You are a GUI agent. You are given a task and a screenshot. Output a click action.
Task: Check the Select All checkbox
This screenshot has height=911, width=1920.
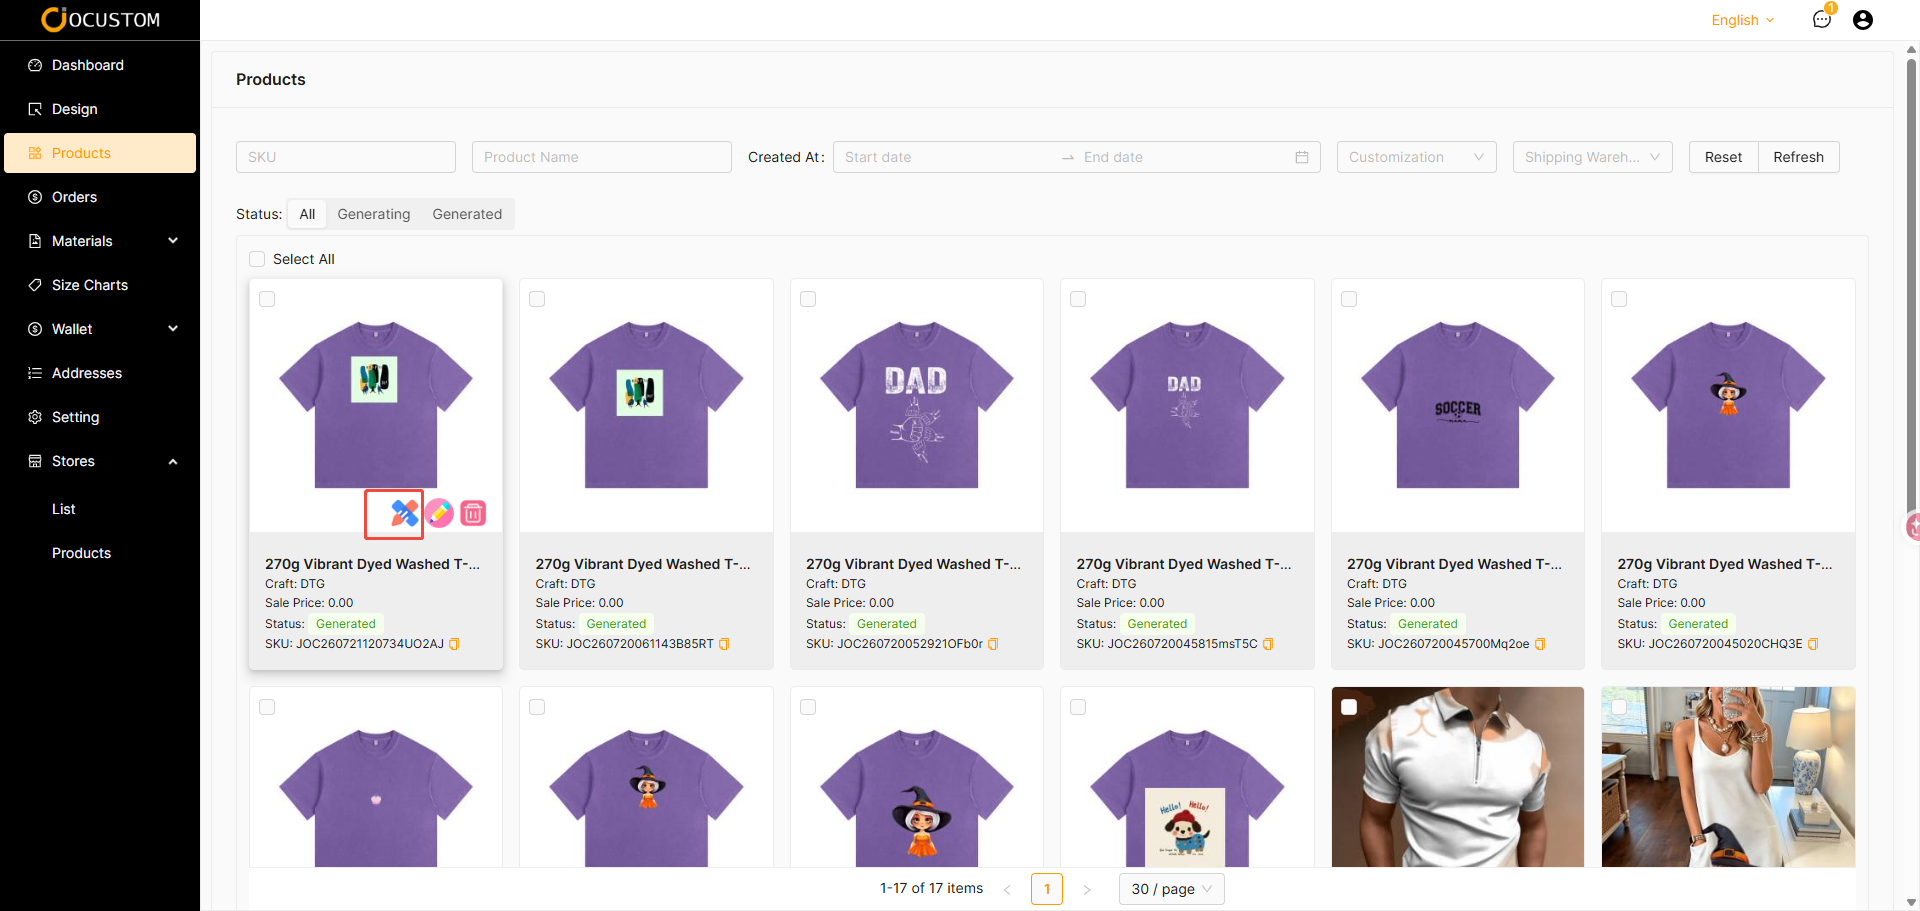257,259
